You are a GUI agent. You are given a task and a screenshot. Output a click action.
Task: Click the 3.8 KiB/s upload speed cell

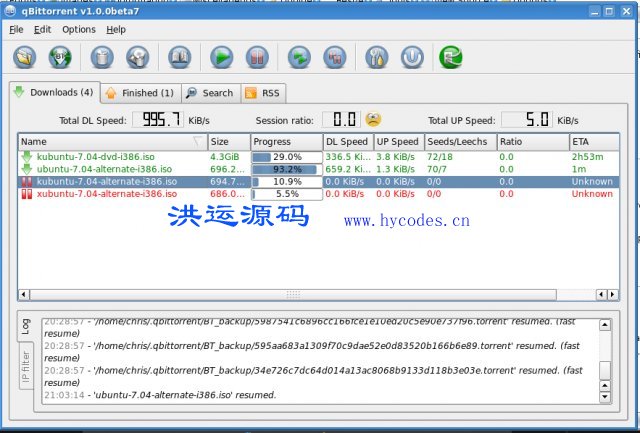[x=395, y=157]
